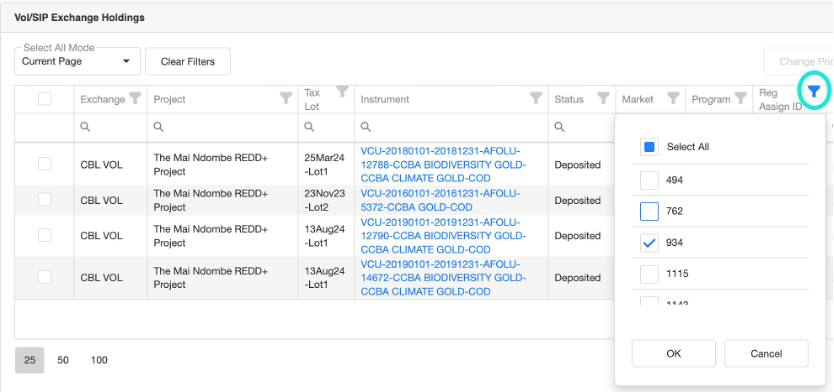Click the Tax Lot column header

click(312, 99)
